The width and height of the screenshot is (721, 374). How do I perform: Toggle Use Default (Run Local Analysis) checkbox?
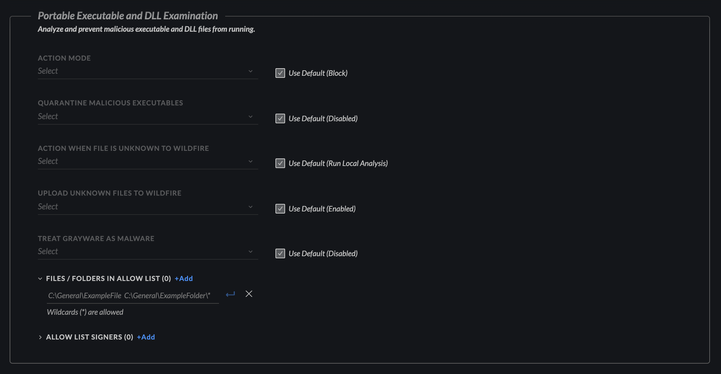pos(280,163)
